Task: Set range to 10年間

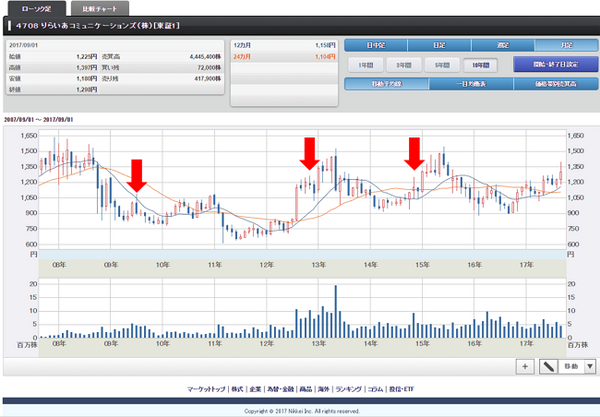Action: coord(480,65)
